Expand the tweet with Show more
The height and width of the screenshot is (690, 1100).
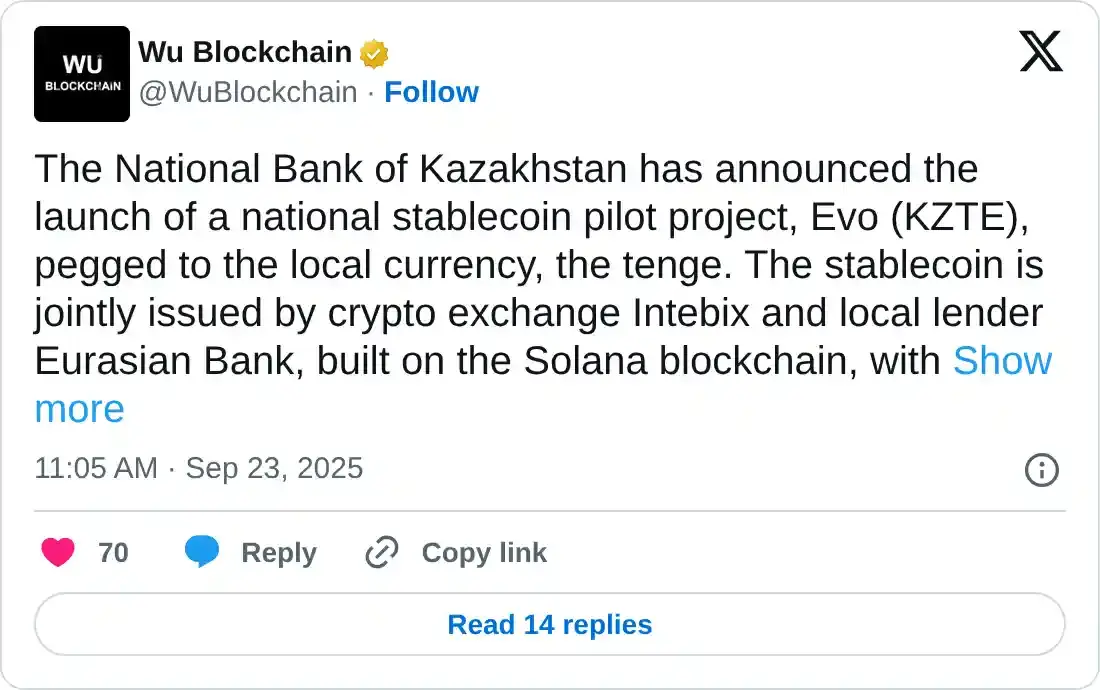[x=1001, y=361]
